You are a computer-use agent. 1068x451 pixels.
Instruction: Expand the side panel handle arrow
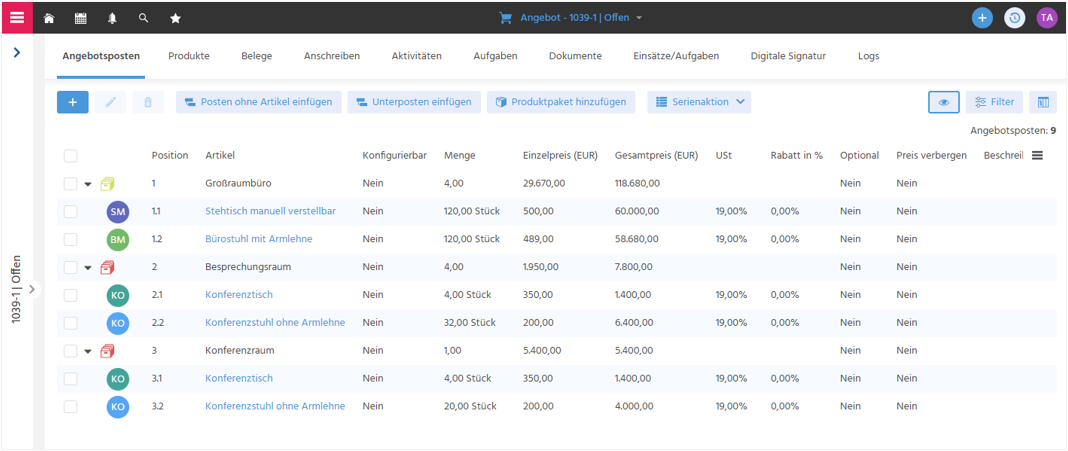click(32, 290)
